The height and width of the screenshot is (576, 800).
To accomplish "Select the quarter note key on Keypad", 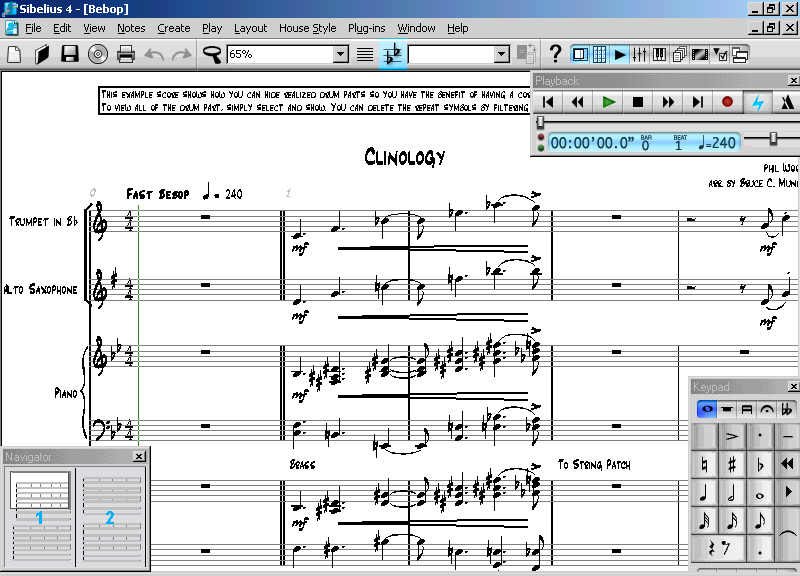I will 705,493.
